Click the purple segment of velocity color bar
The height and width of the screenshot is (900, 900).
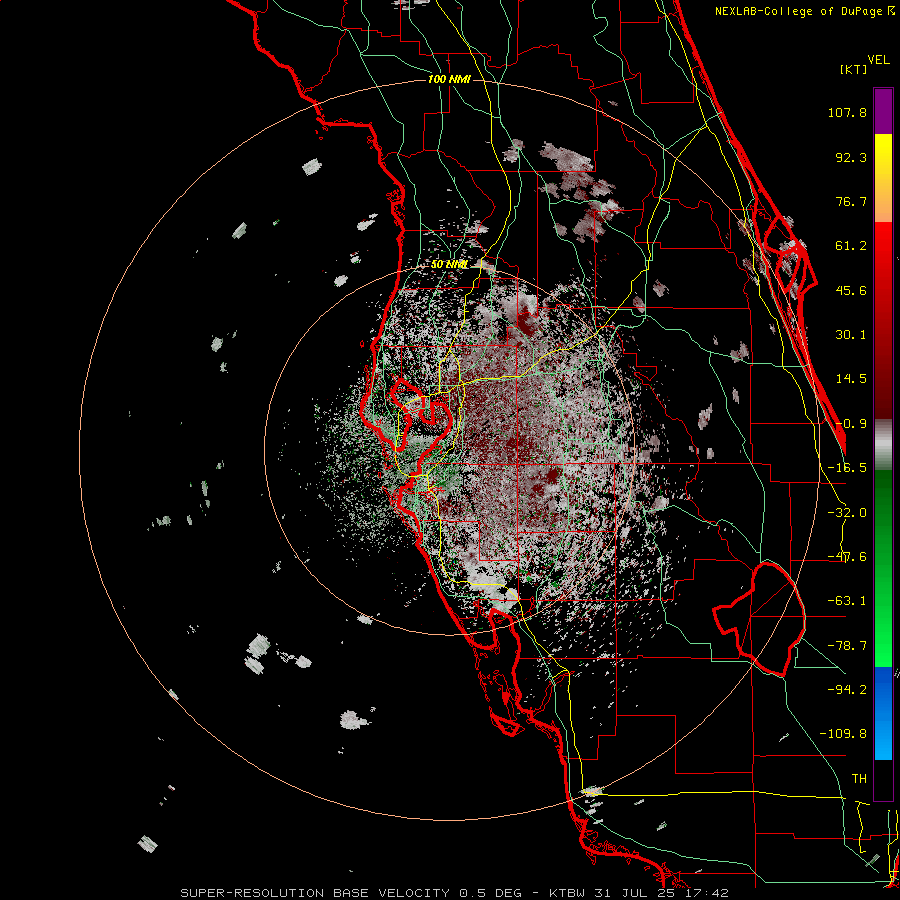pos(883,111)
